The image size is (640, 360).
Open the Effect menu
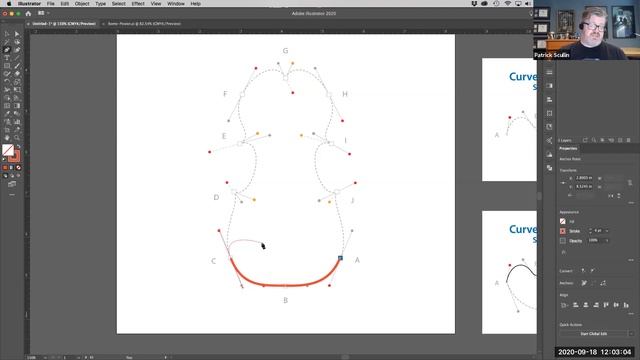click(138, 4)
